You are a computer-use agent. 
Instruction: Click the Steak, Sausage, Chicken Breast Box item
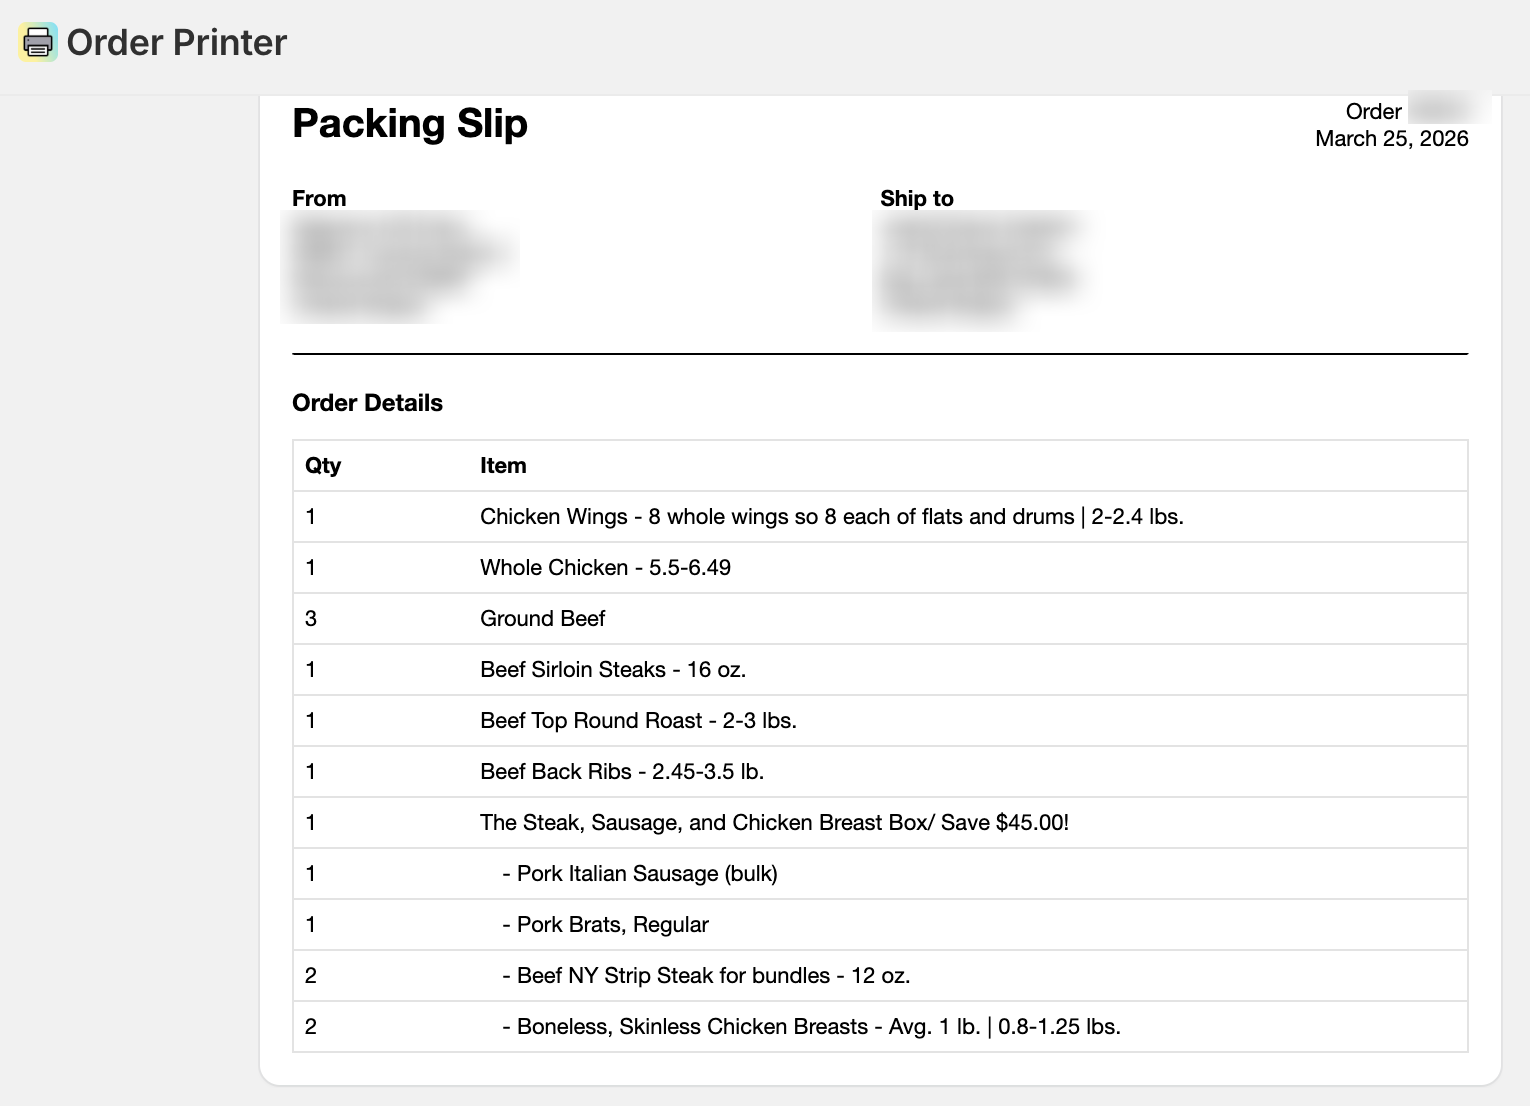(774, 823)
